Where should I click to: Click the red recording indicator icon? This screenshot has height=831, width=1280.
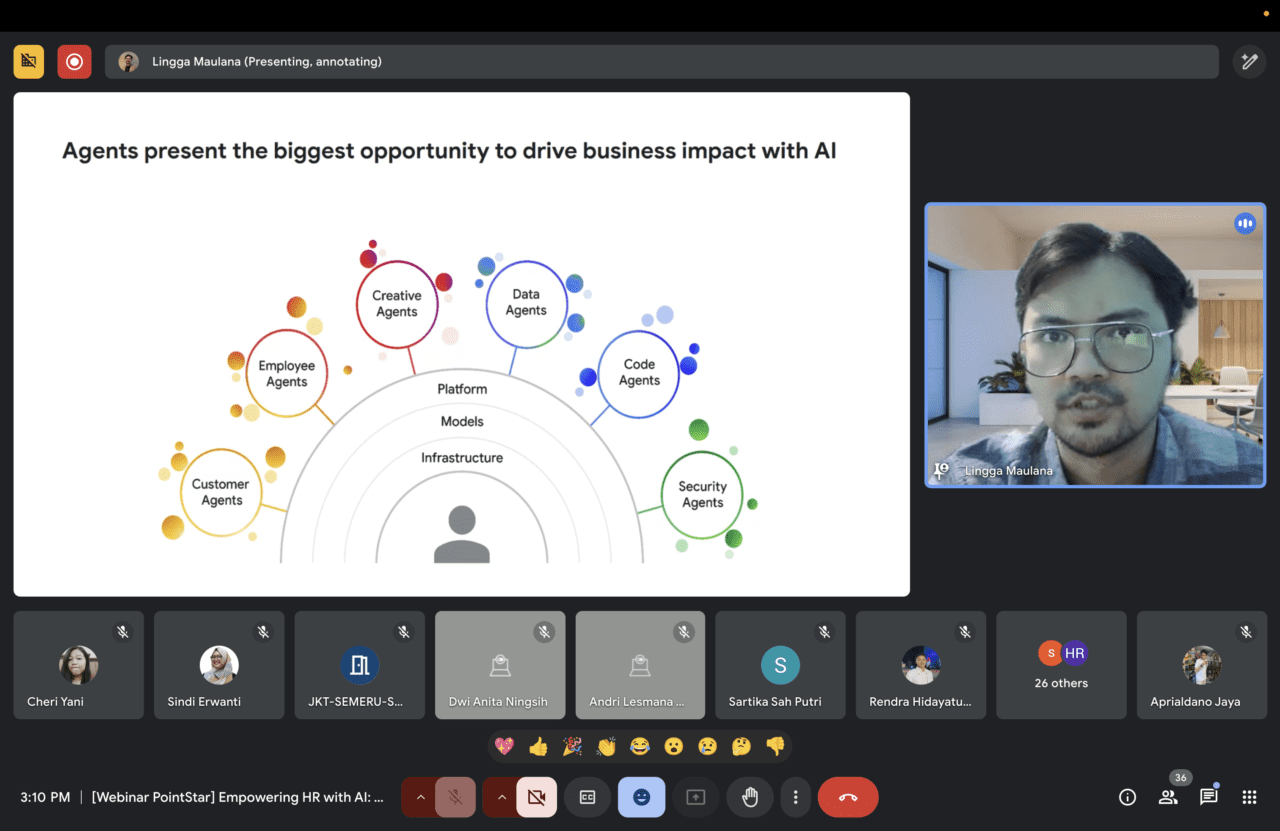74,62
